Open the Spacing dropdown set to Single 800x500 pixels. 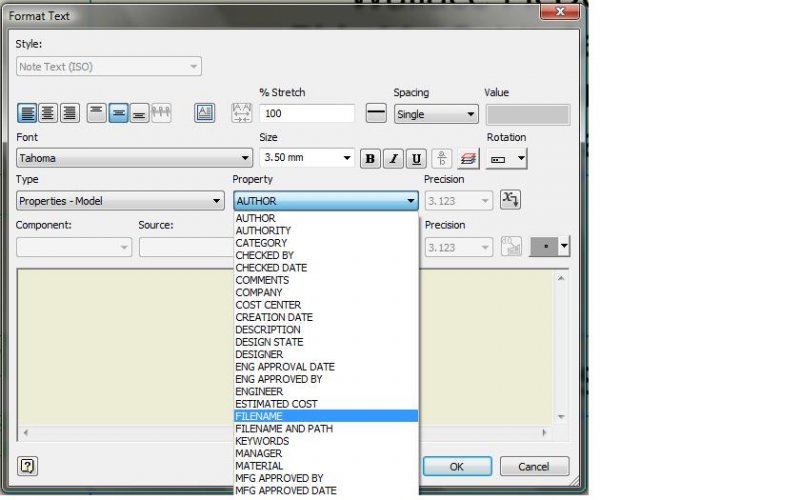(436, 114)
